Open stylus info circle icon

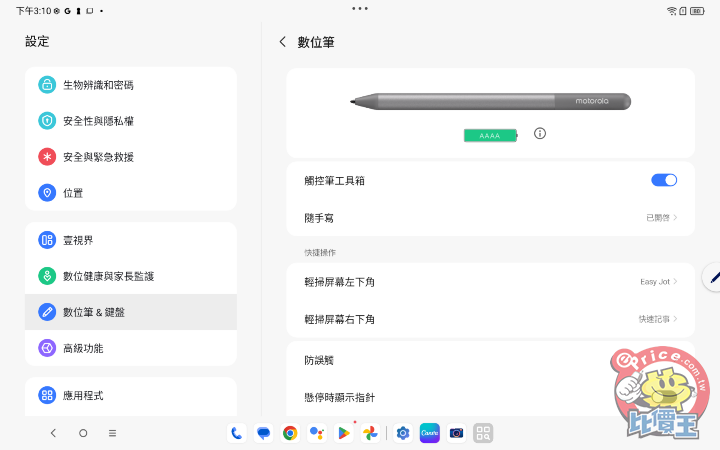(540, 134)
